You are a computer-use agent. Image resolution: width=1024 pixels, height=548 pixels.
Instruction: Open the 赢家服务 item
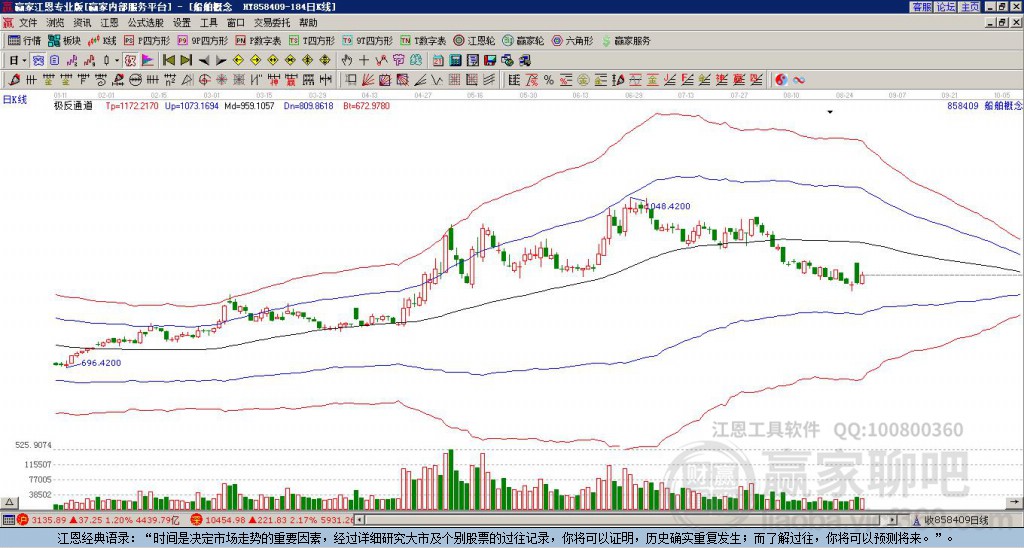click(626, 40)
